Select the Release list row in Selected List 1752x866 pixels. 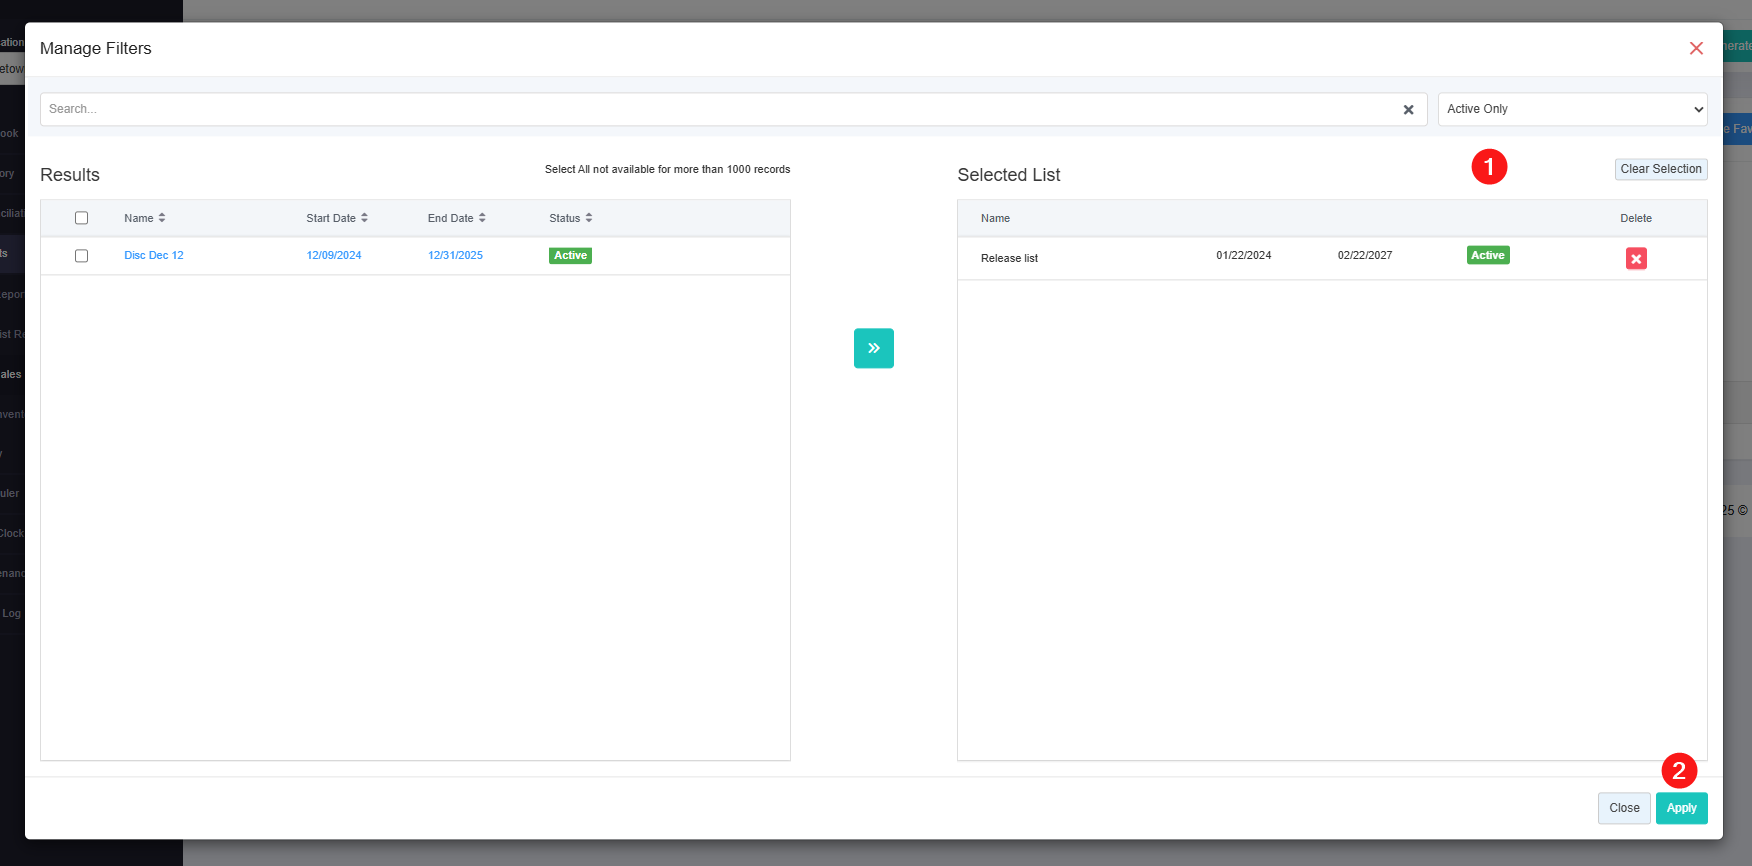coord(1010,258)
